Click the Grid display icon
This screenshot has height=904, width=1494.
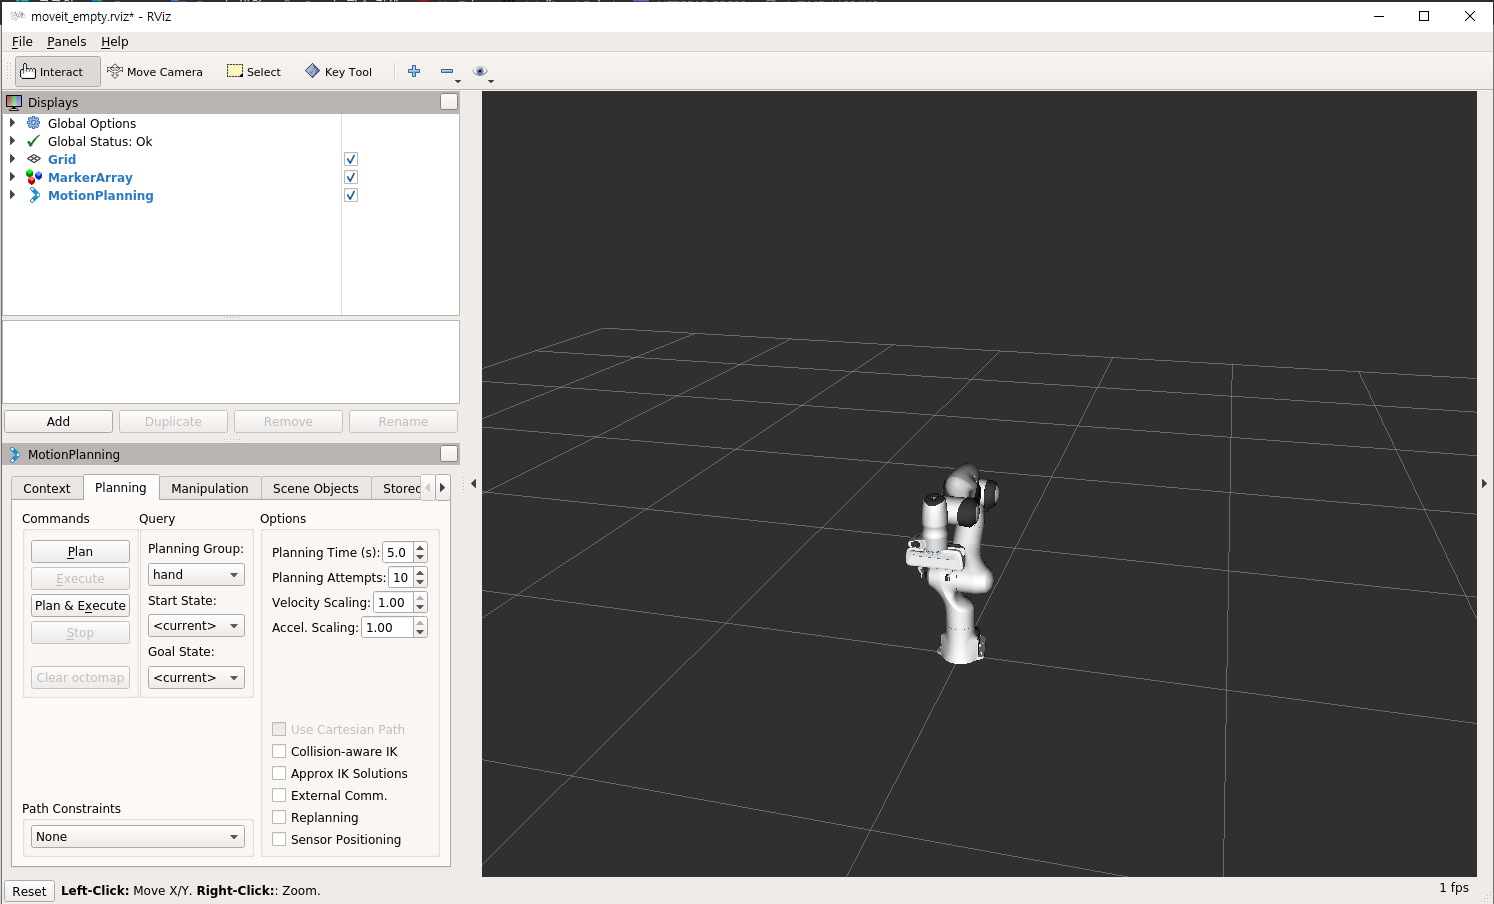34,159
